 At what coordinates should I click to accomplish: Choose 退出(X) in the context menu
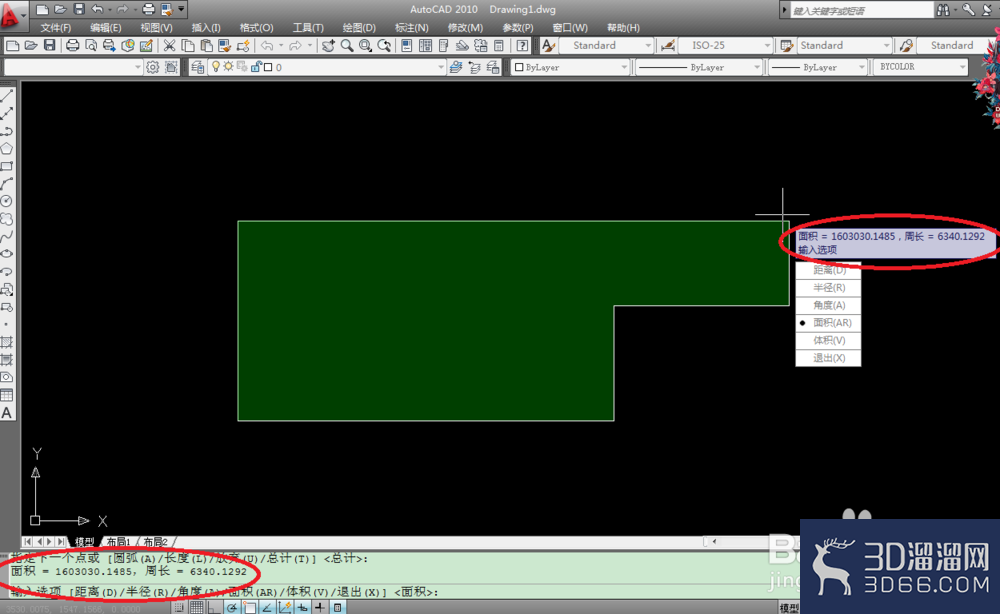tap(828, 358)
